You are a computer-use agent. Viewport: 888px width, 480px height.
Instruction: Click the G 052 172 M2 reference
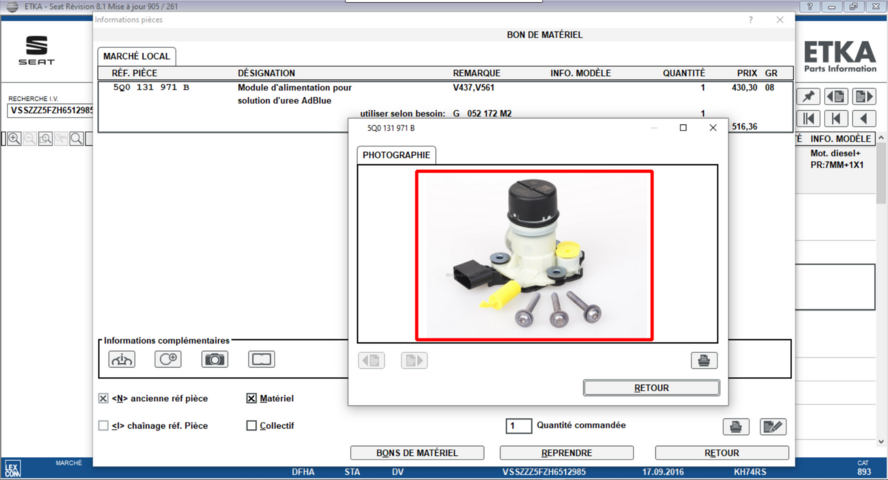[483, 114]
